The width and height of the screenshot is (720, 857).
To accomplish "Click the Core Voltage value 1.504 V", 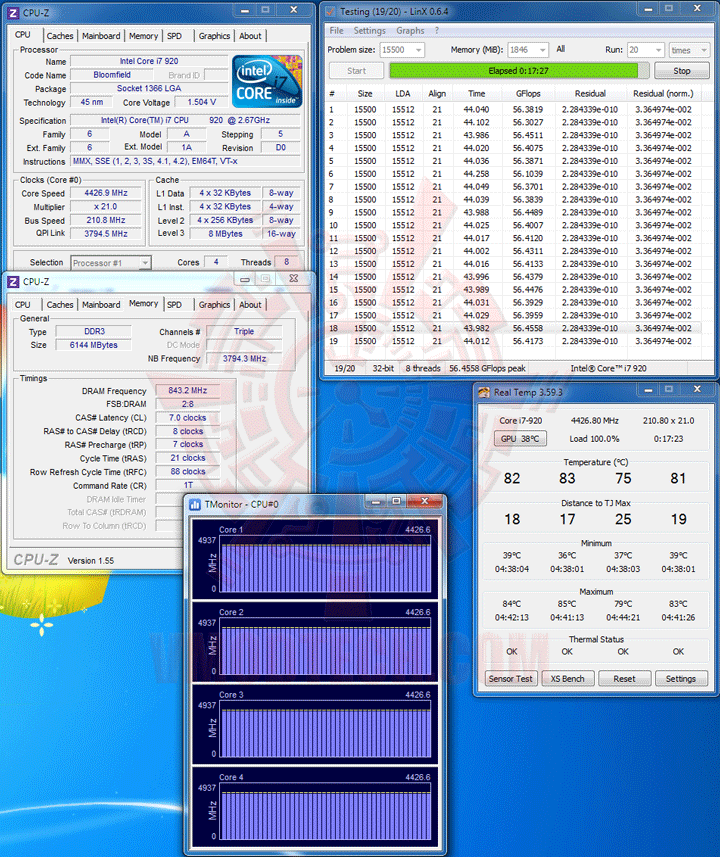I will (x=202, y=102).
